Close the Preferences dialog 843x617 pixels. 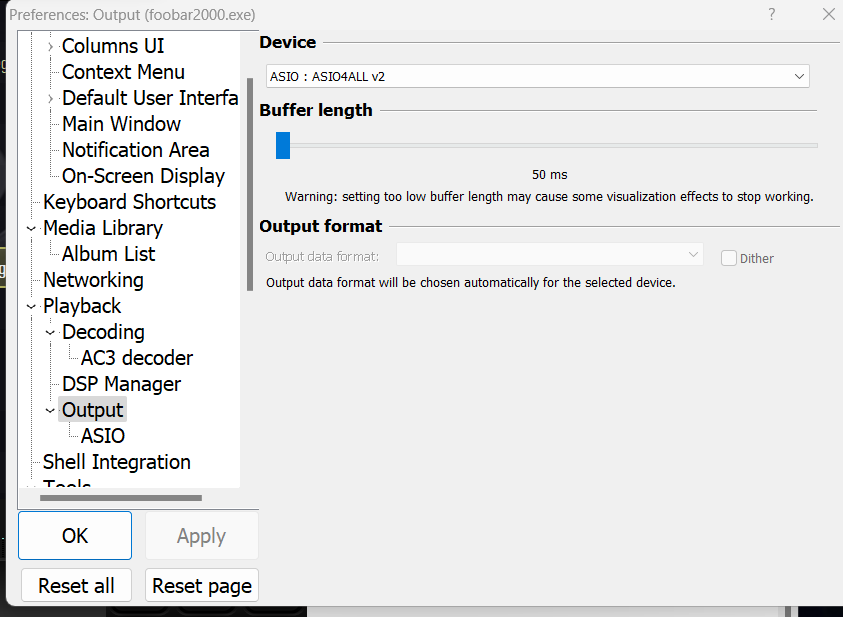click(828, 14)
